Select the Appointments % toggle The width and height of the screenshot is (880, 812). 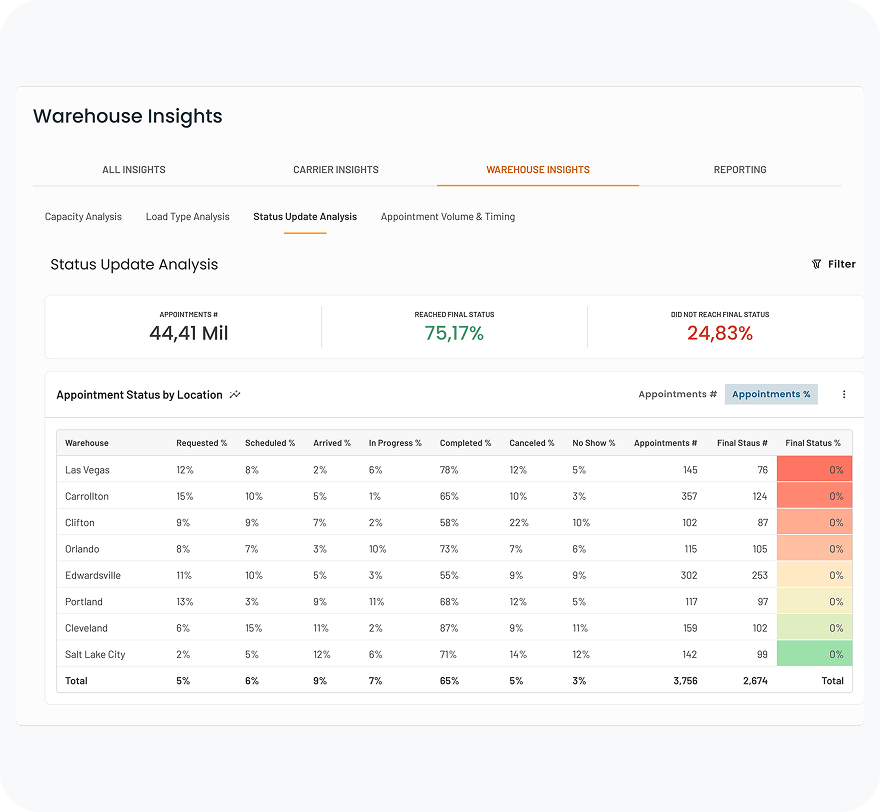point(771,394)
